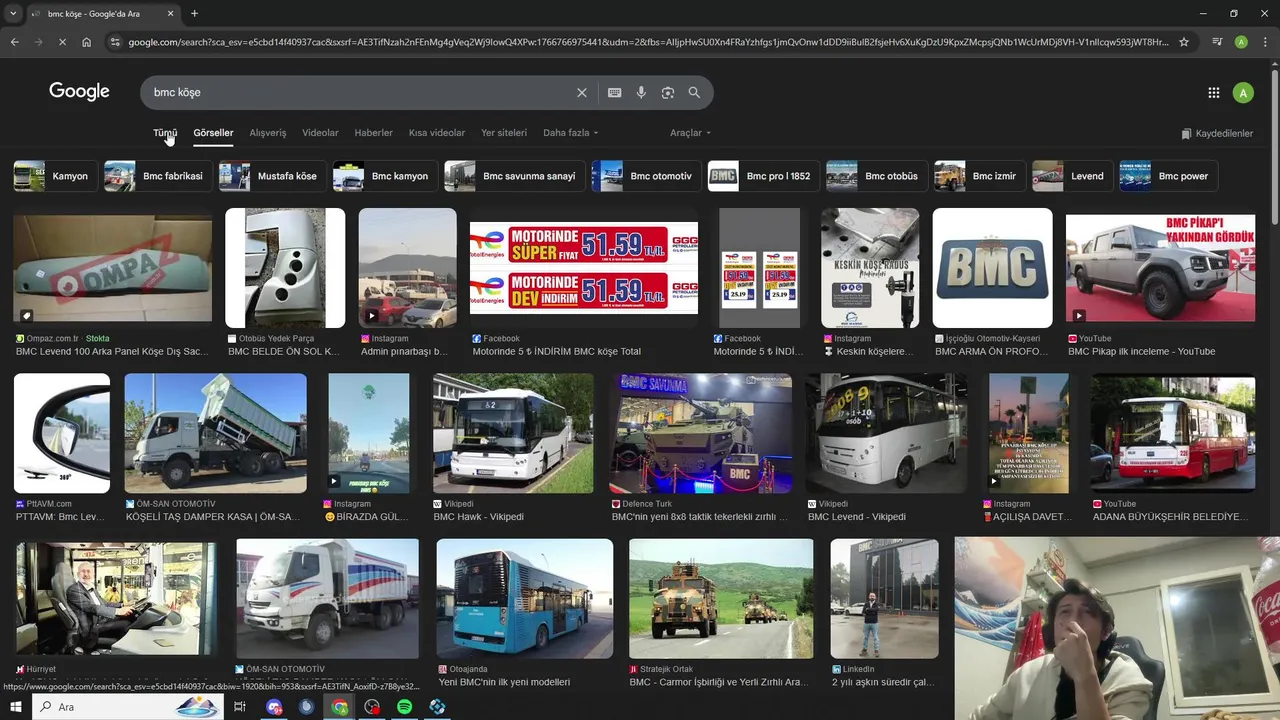Open Spotify from the taskbar
This screenshot has width=1280, height=720.
pos(405,707)
